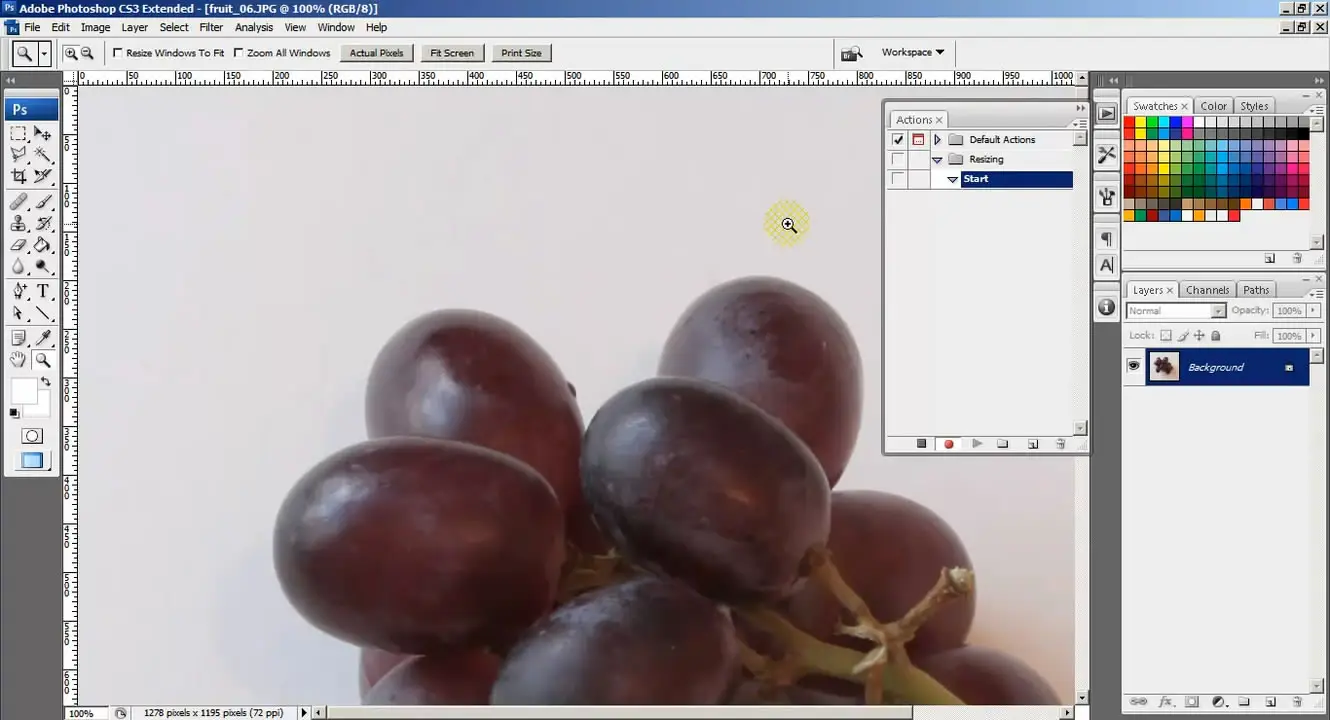Screen dimensions: 1330x720
Task: Click the record button in Actions panel
Action: coord(949,444)
